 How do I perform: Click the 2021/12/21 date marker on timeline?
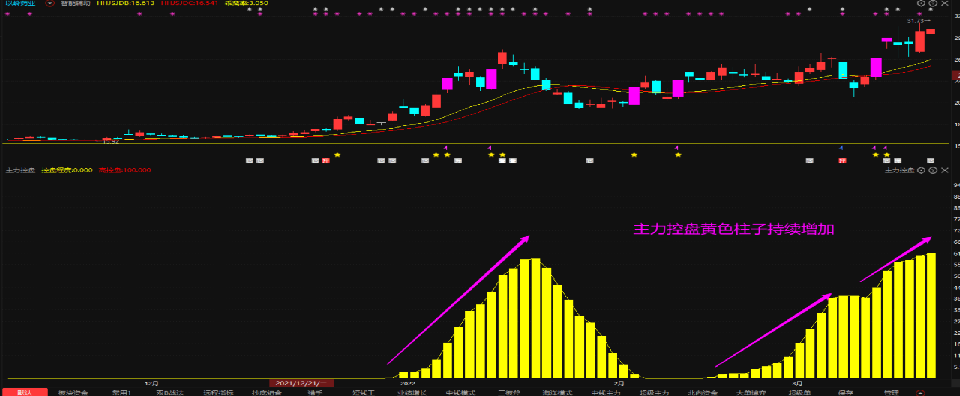click(x=301, y=383)
